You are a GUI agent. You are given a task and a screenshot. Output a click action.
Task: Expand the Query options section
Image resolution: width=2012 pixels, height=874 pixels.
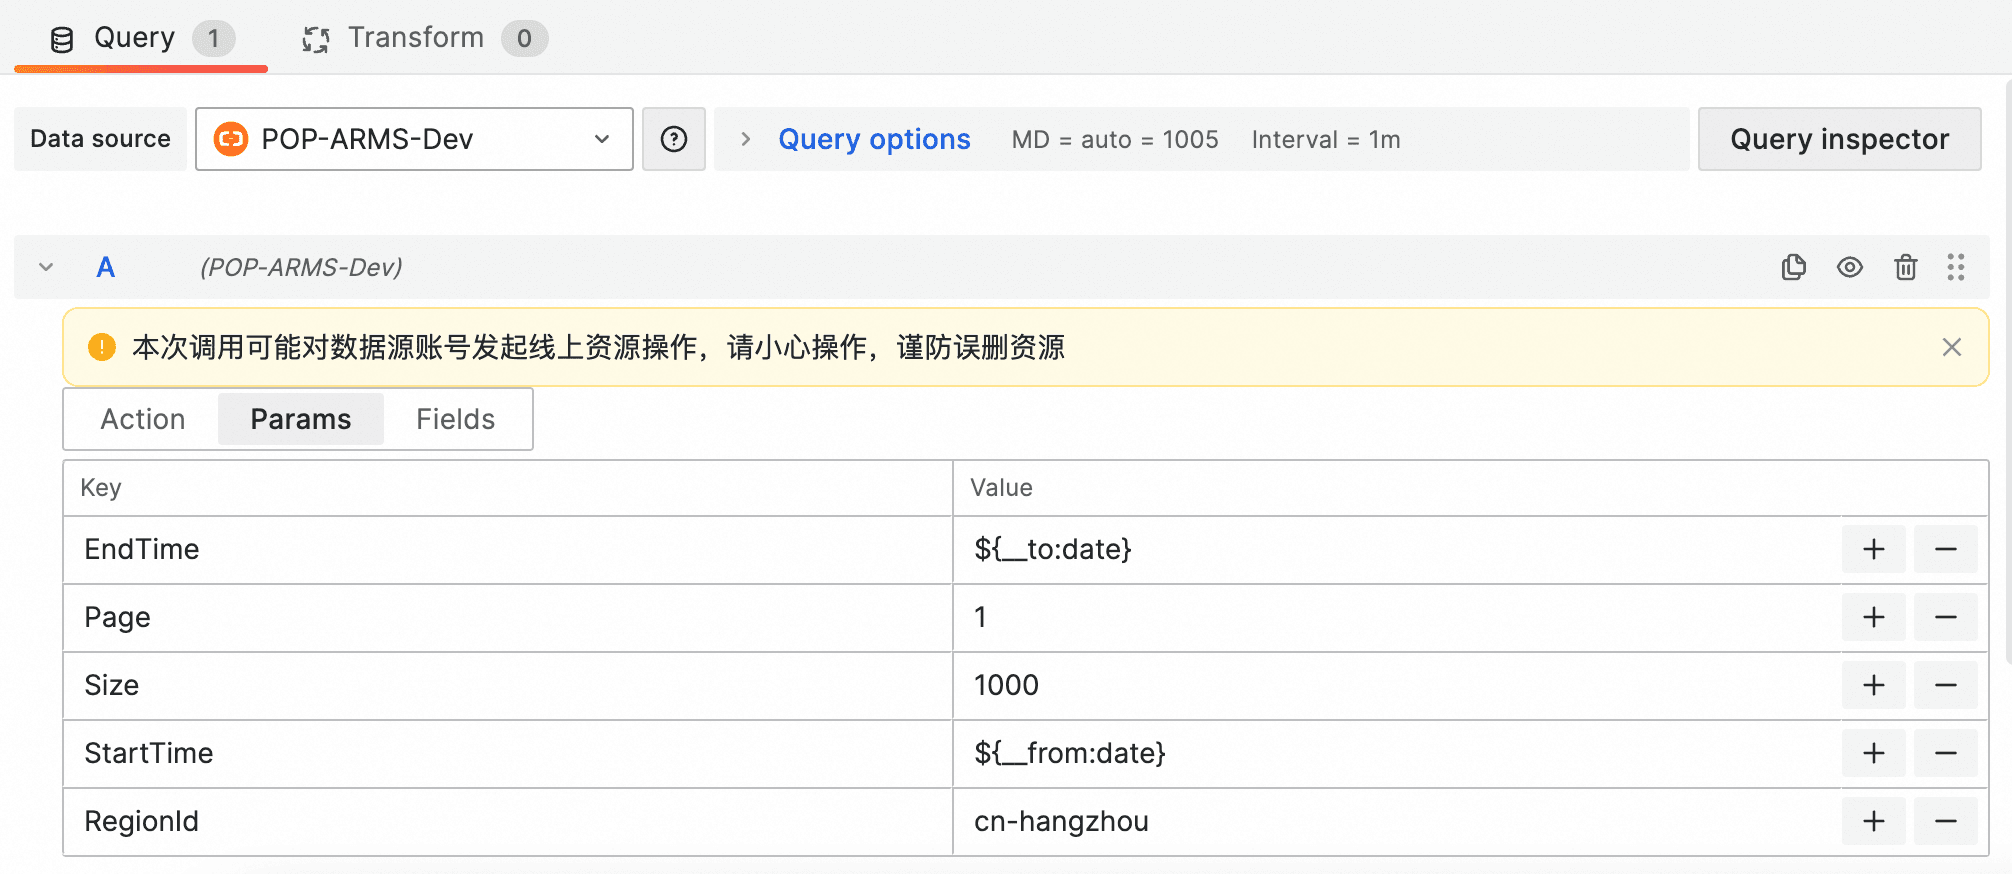click(873, 139)
